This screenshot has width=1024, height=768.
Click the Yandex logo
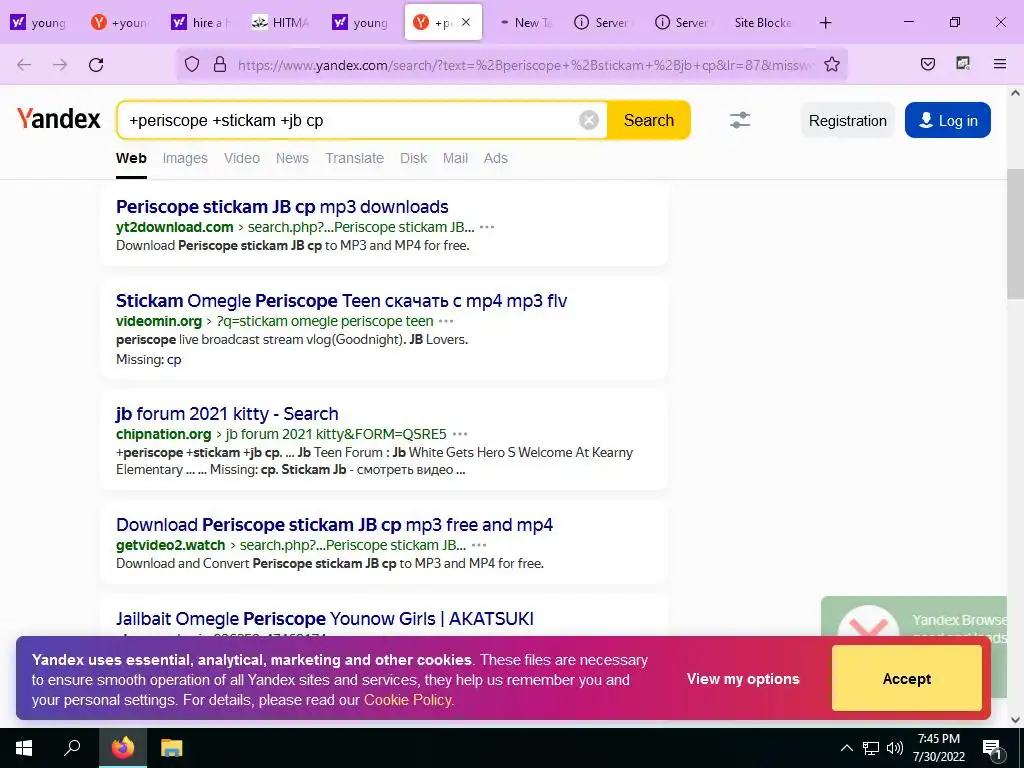click(59, 119)
